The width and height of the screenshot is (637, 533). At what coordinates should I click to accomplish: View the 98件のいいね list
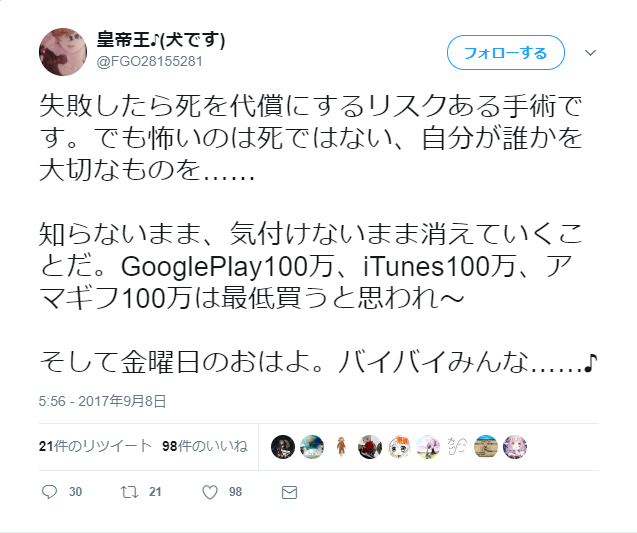click(x=205, y=446)
